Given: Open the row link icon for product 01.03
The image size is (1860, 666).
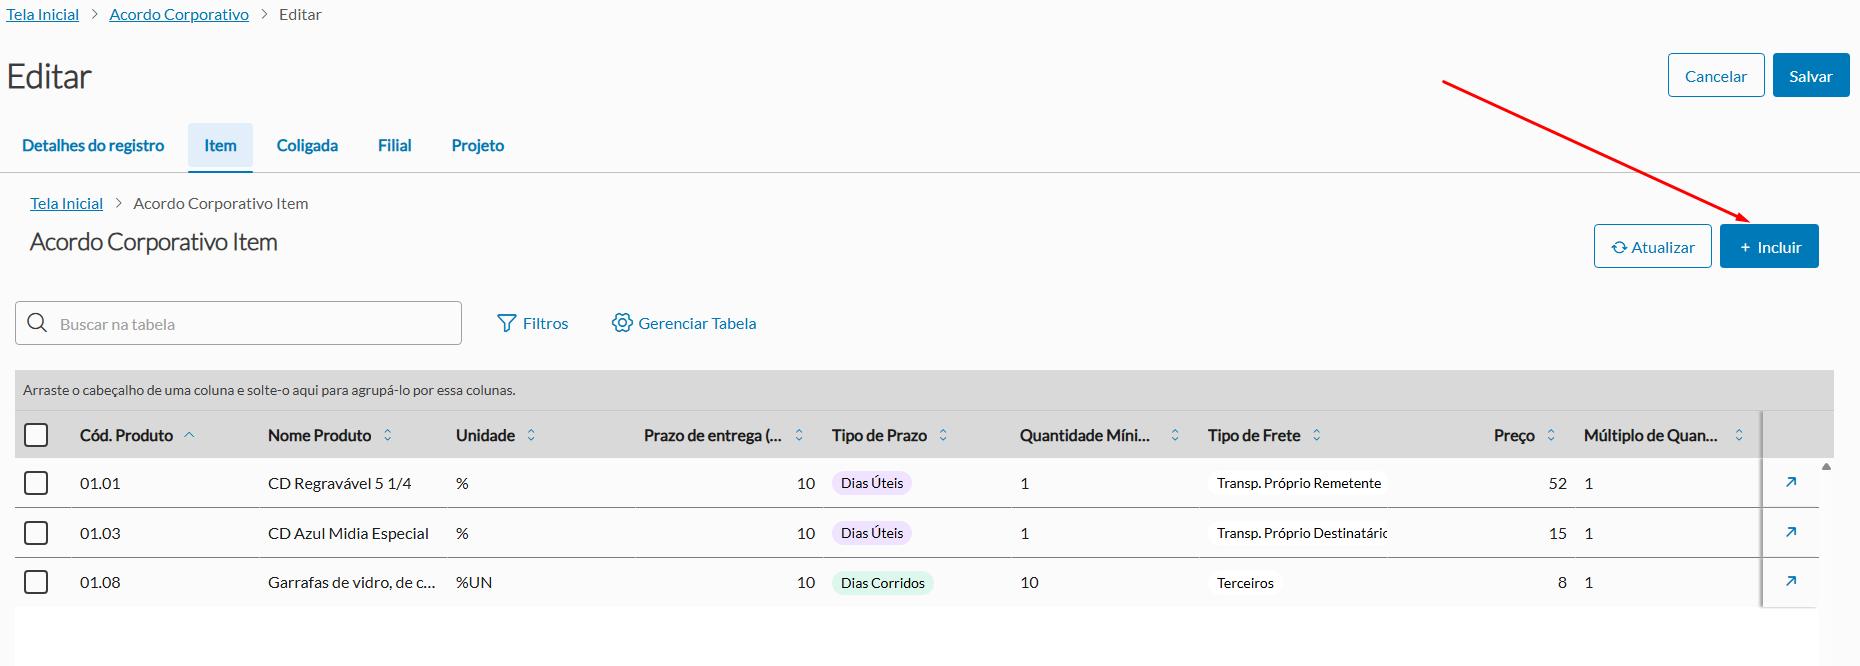Looking at the screenshot, I should (1791, 532).
